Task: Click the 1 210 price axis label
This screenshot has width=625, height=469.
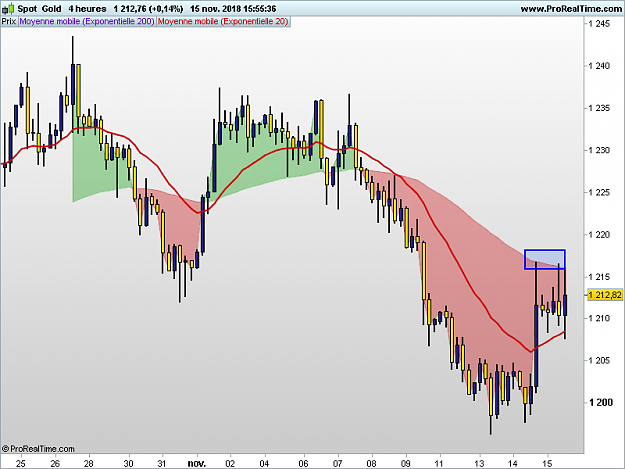Action: [x=599, y=318]
